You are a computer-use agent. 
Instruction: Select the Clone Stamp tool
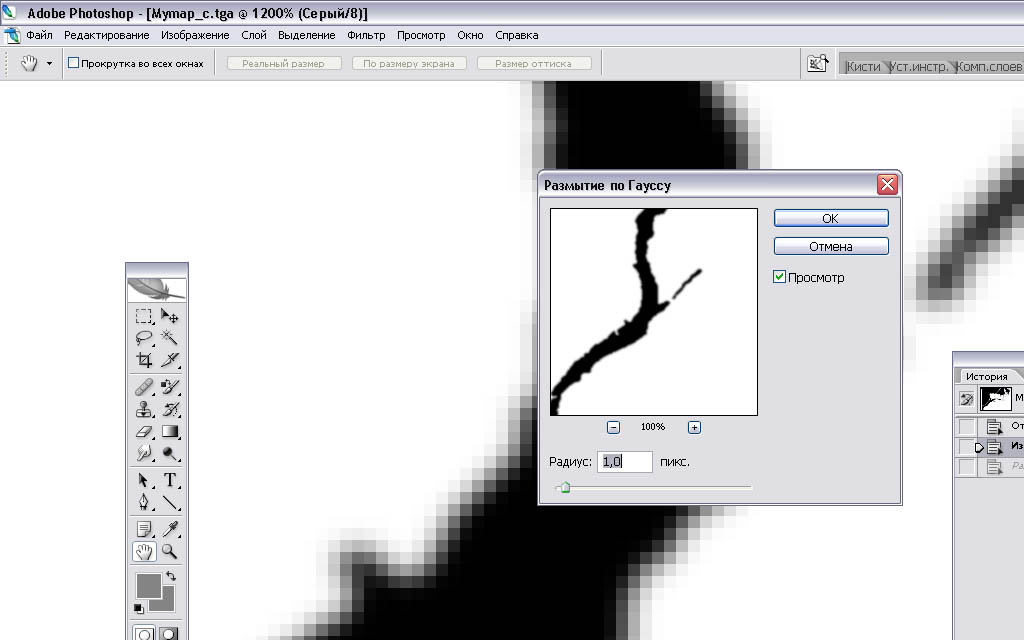144,409
